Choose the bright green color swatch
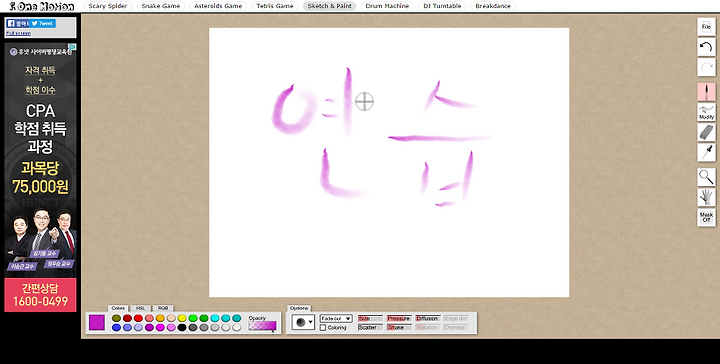 pyautogui.click(x=193, y=318)
